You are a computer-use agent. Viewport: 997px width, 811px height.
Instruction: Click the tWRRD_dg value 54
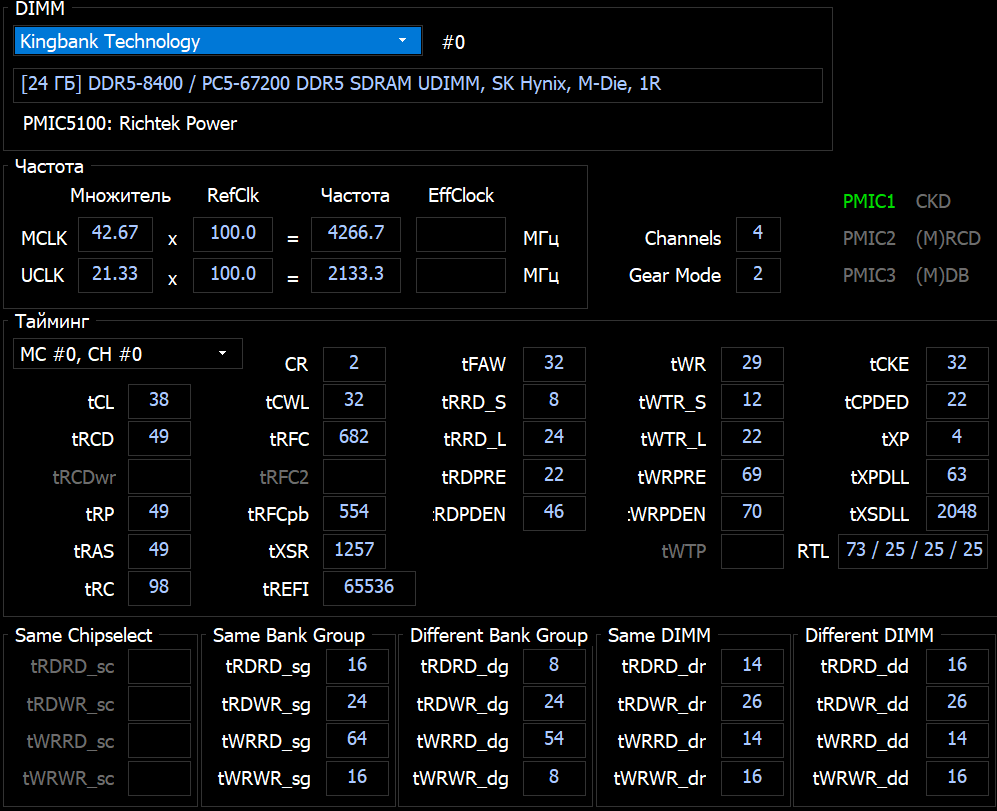tap(554, 740)
